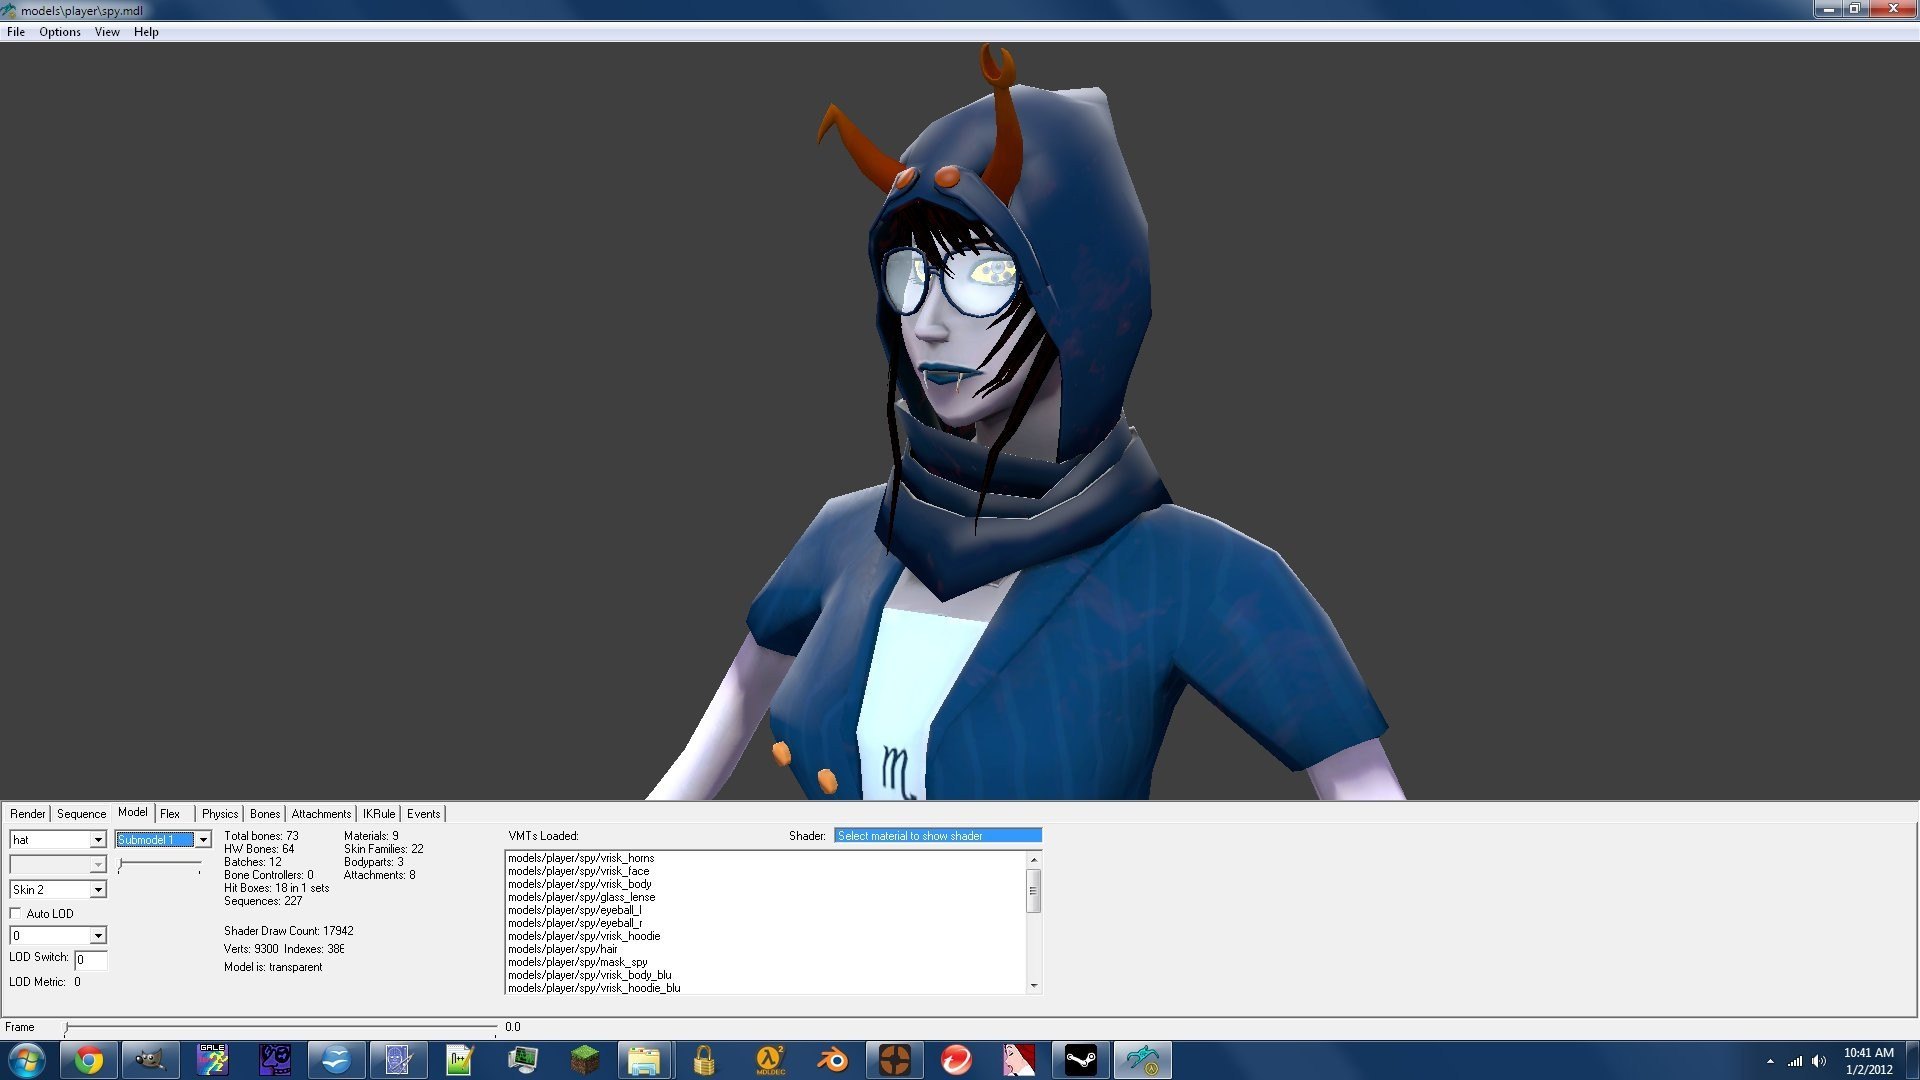Open GraphicsGale icon in the taskbar
Viewport: 1920px width, 1080px height.
tap(212, 1060)
